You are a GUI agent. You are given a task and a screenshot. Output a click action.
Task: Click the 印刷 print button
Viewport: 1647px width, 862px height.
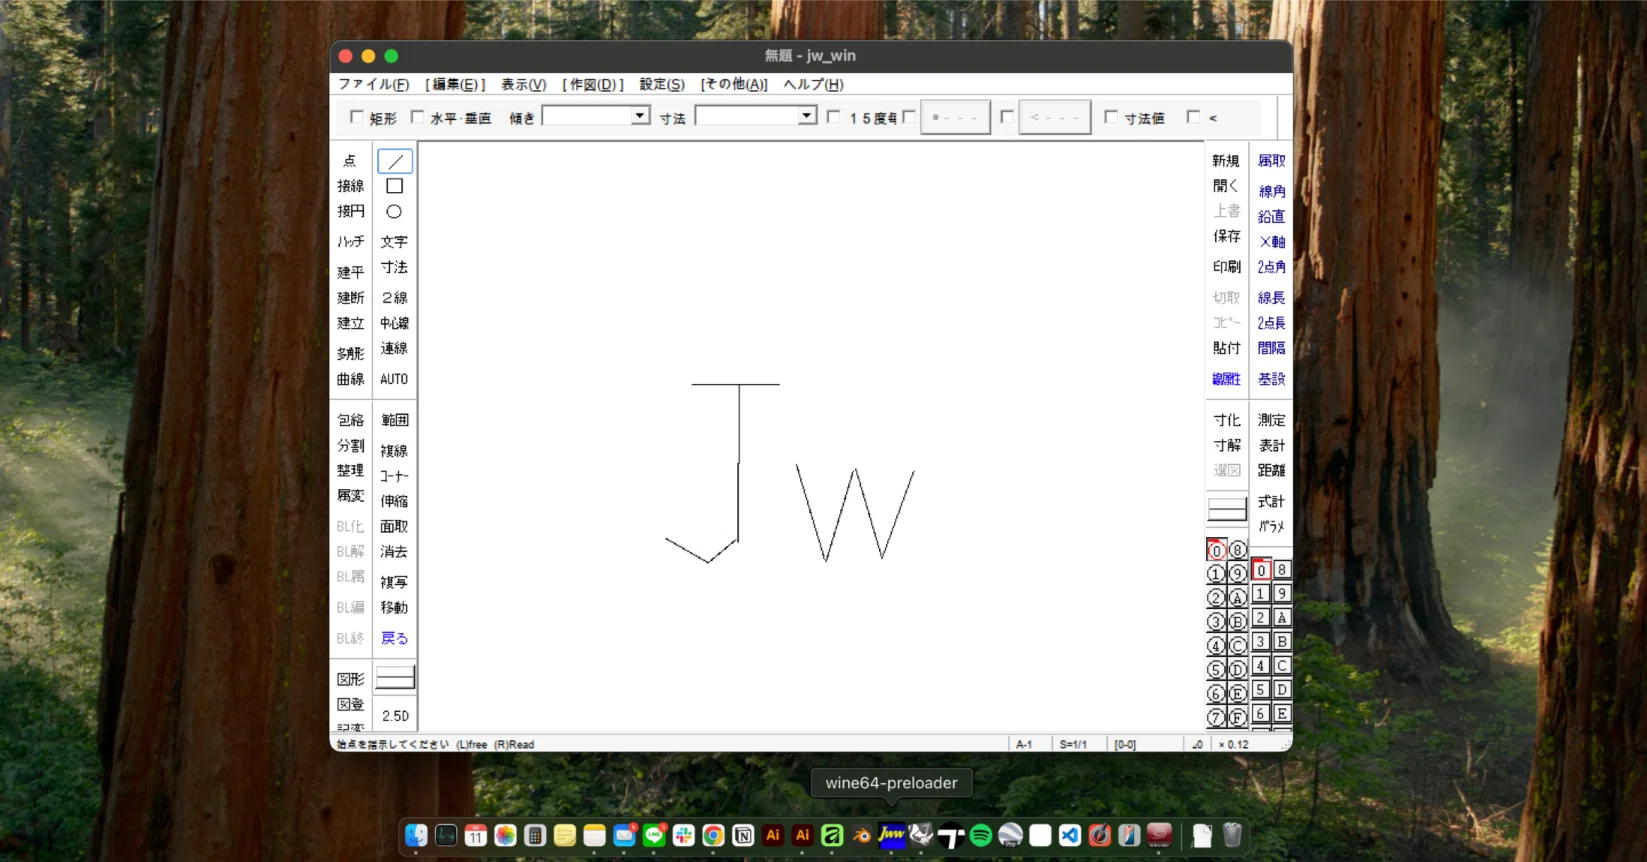1227,267
